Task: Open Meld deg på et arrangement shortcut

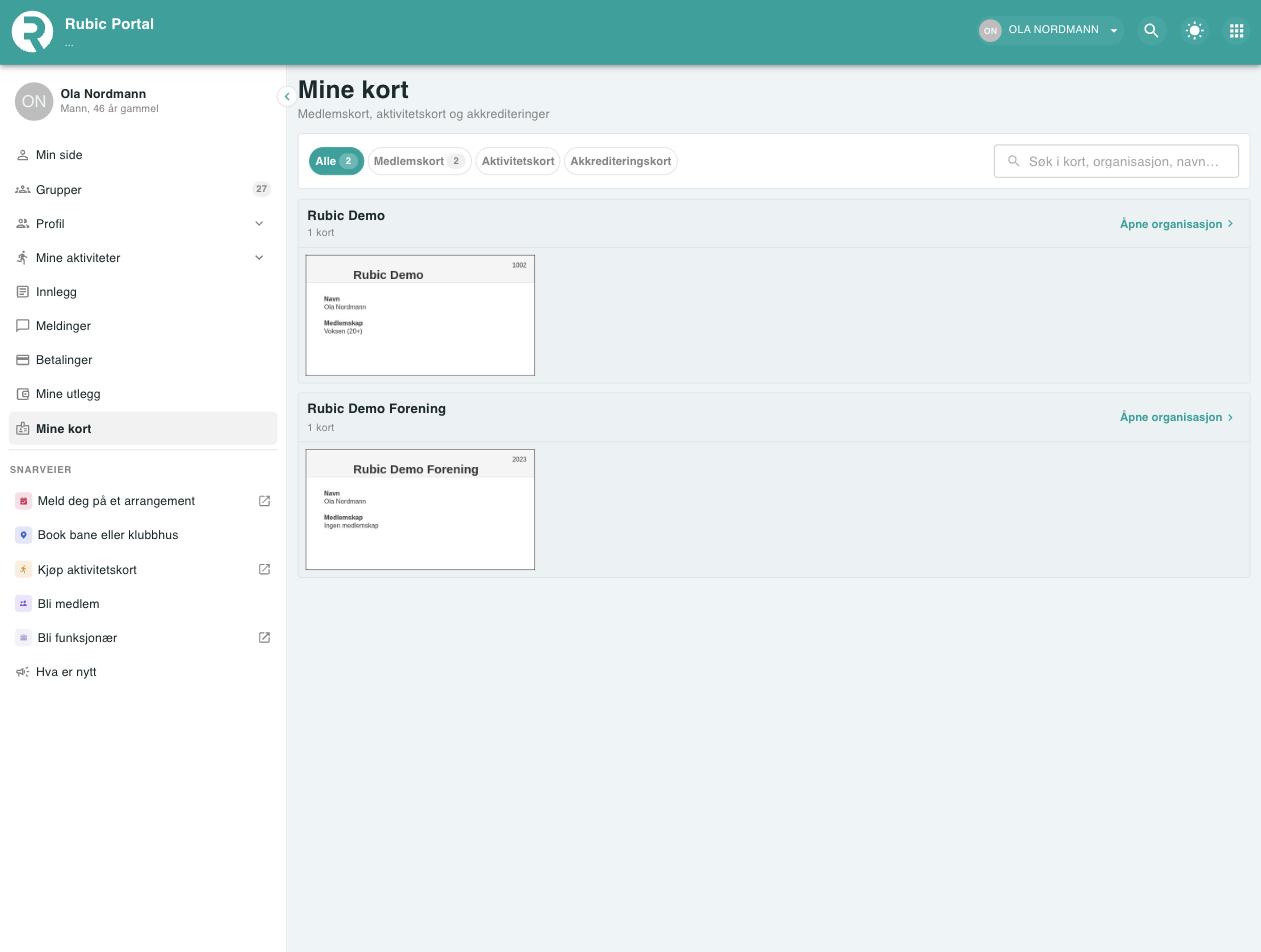Action: (143, 501)
